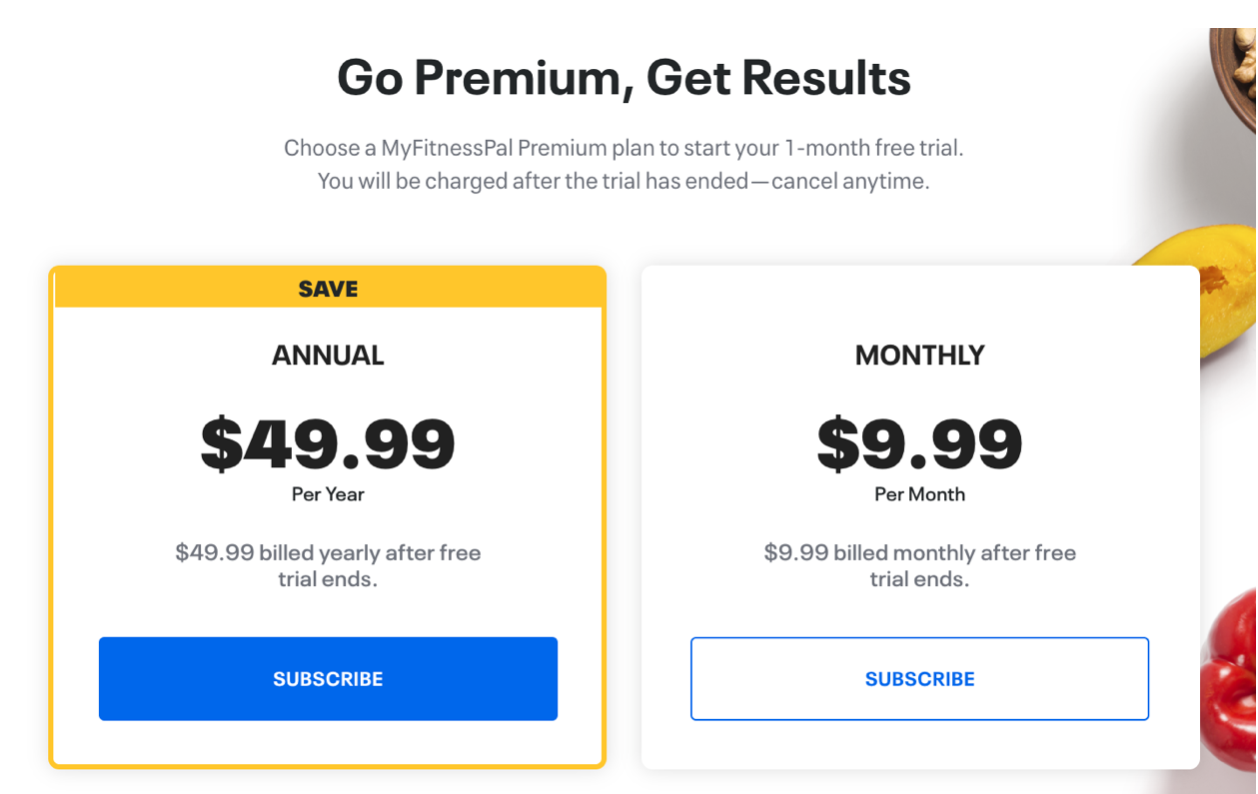Click the '$9.99 billed monthly' description text
This screenshot has height=794, width=1258.
pos(920,566)
